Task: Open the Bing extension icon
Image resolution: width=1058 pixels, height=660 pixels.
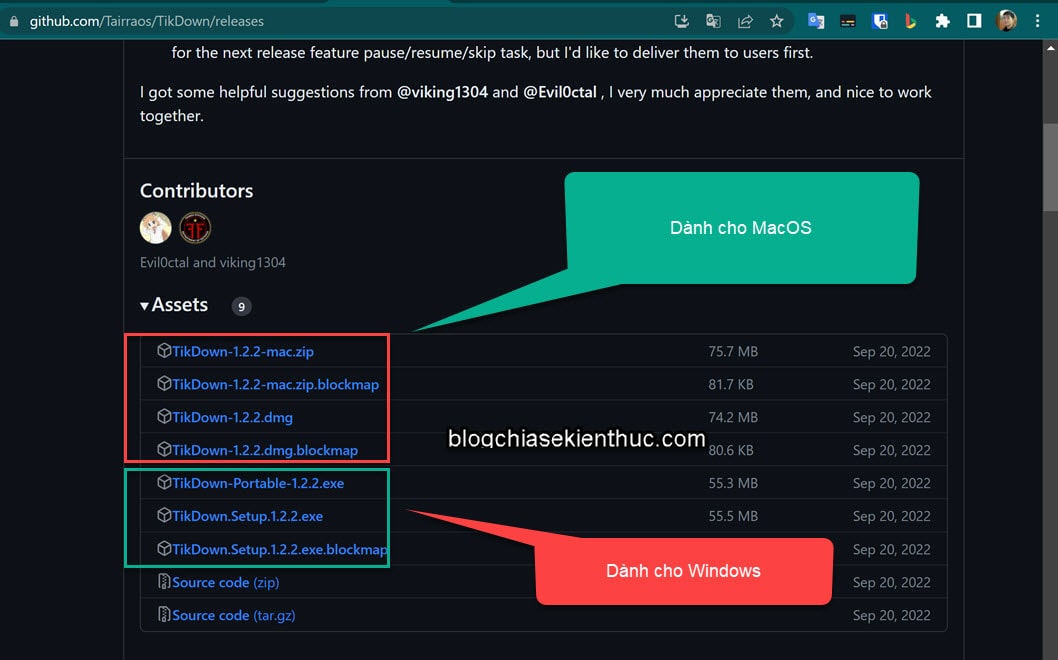Action: [910, 22]
